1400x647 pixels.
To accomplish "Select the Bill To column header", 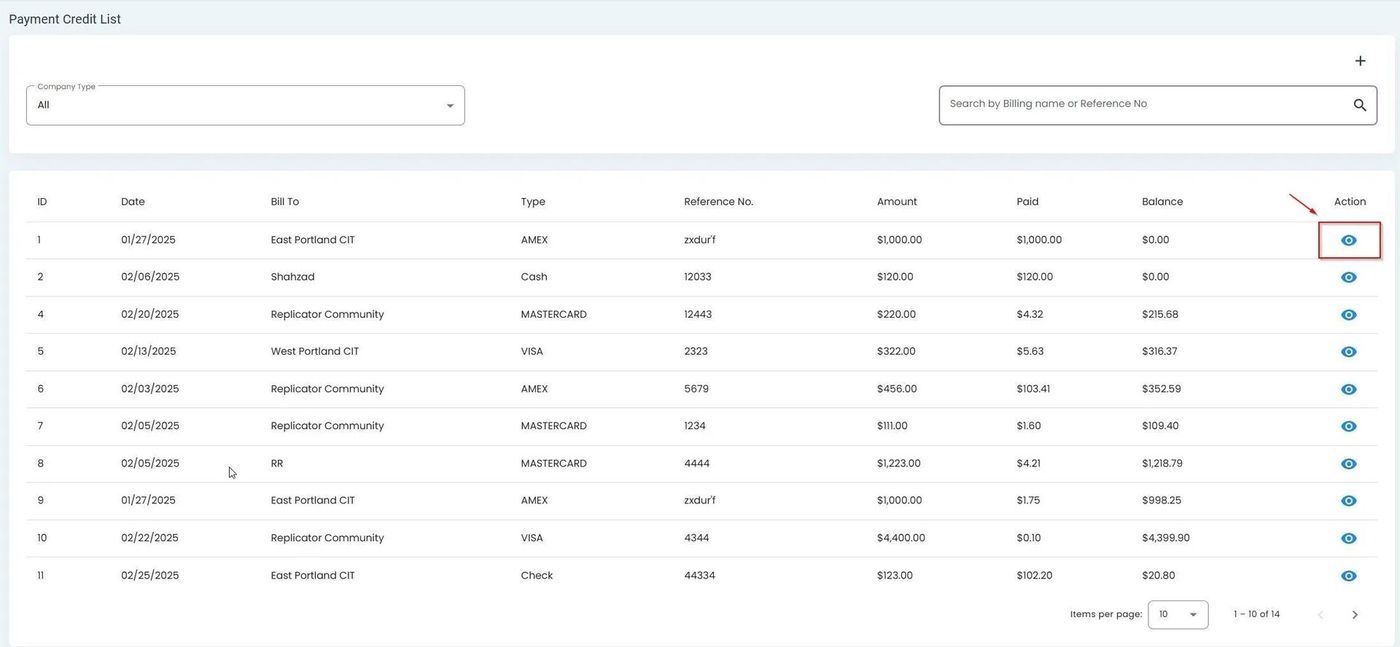I will [x=285, y=202].
